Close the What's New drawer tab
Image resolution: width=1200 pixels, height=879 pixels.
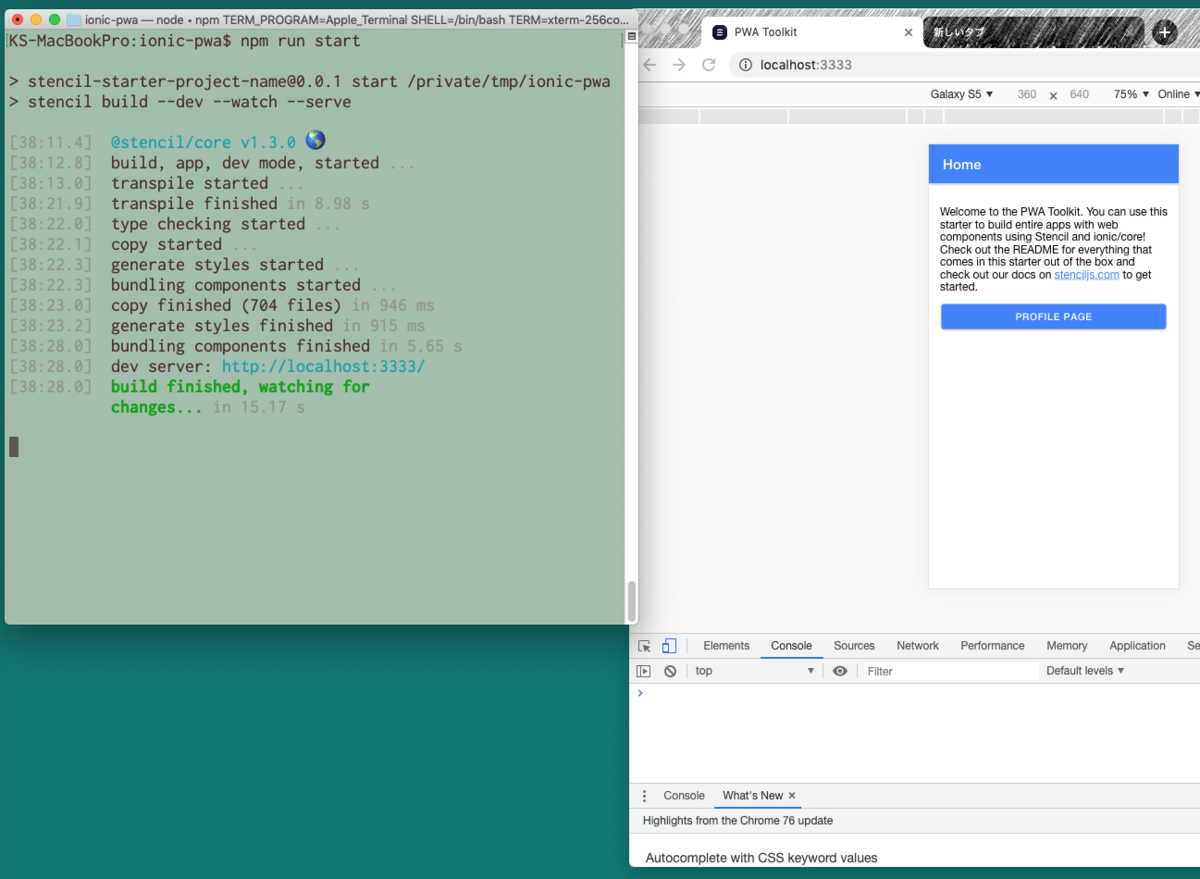point(792,796)
